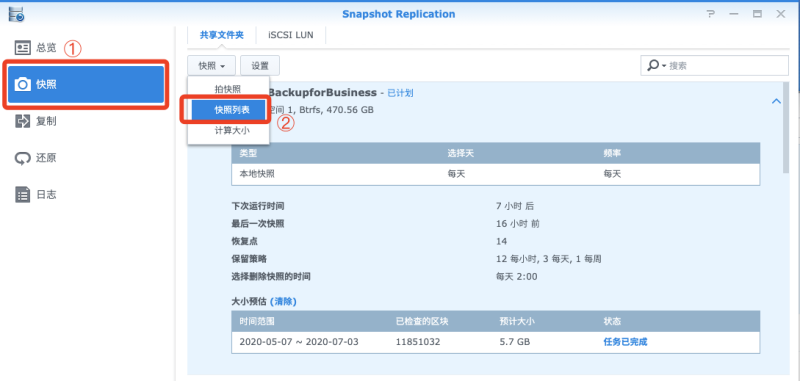Click the 已计划 status link
Image resolution: width=800 pixels, height=381 pixels.
[401, 93]
